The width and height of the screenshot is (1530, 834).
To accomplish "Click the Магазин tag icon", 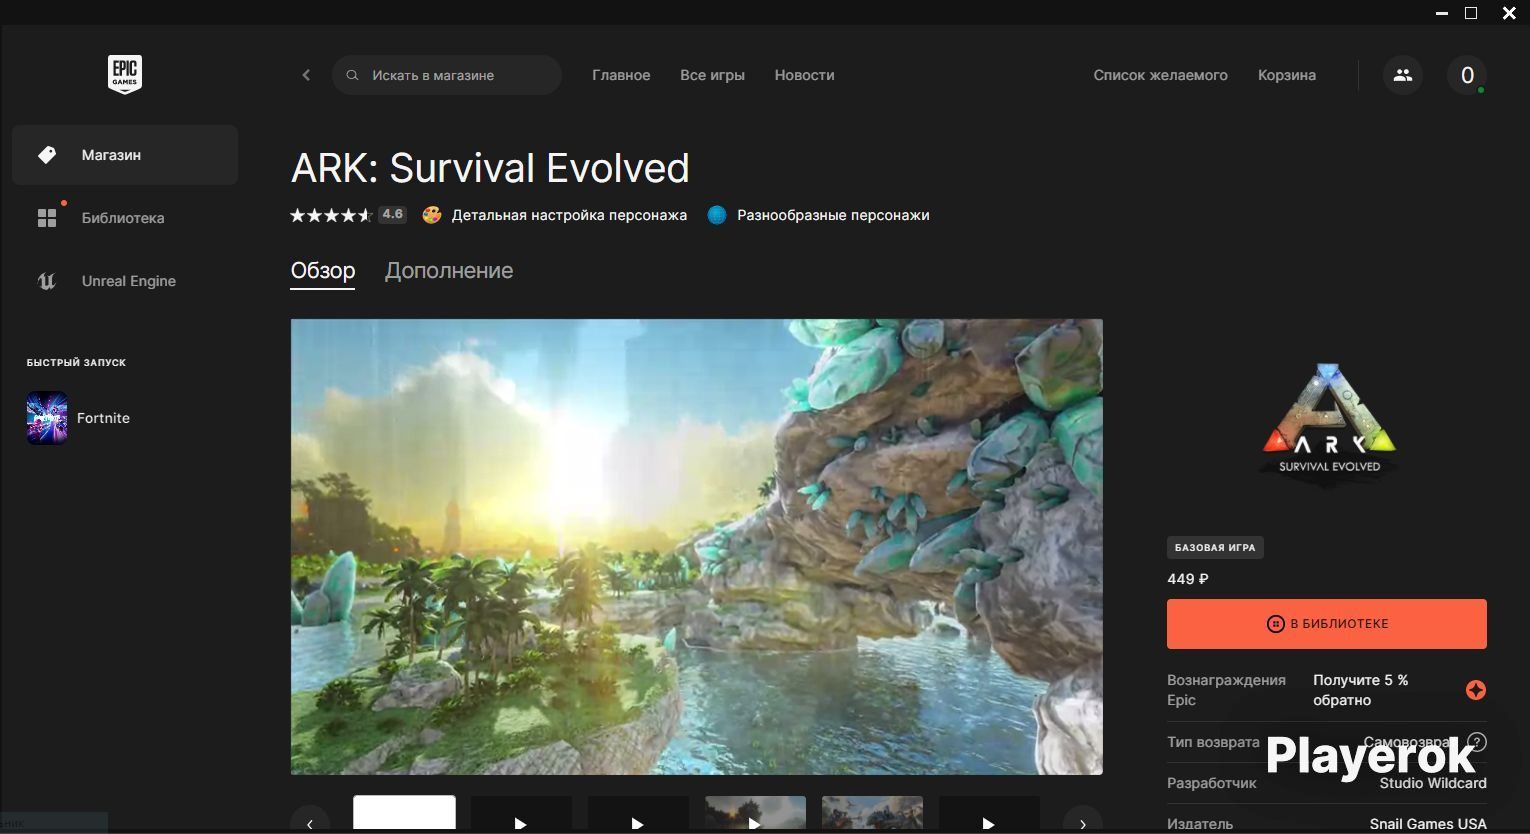I will [x=47, y=155].
